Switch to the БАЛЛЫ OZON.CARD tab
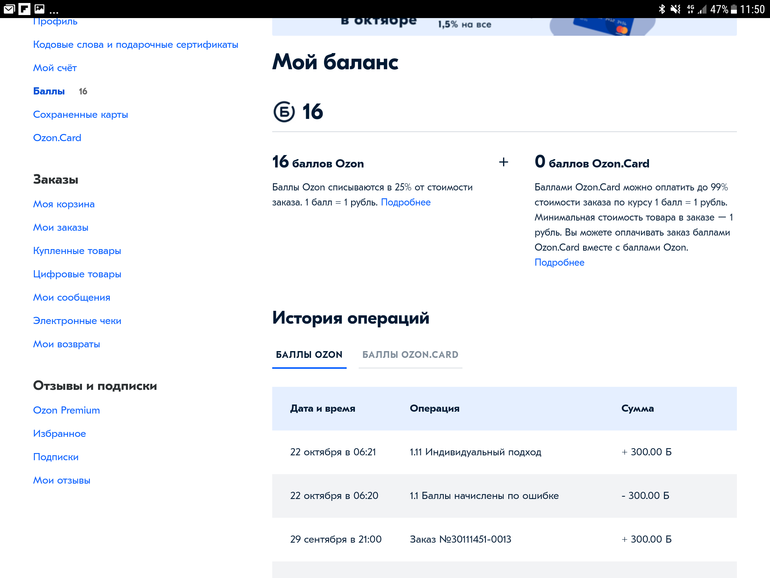Viewport: 770px width, 578px height. pyautogui.click(x=410, y=354)
